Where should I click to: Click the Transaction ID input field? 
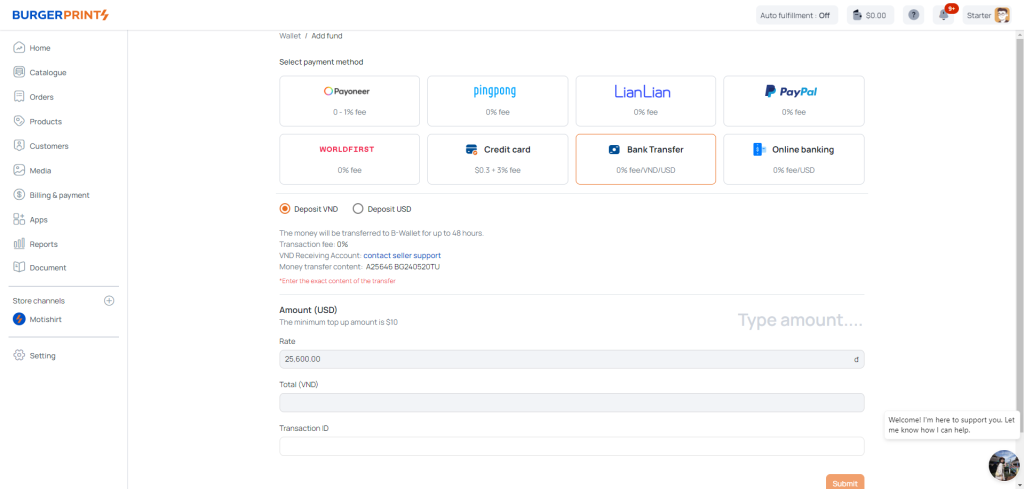point(571,446)
